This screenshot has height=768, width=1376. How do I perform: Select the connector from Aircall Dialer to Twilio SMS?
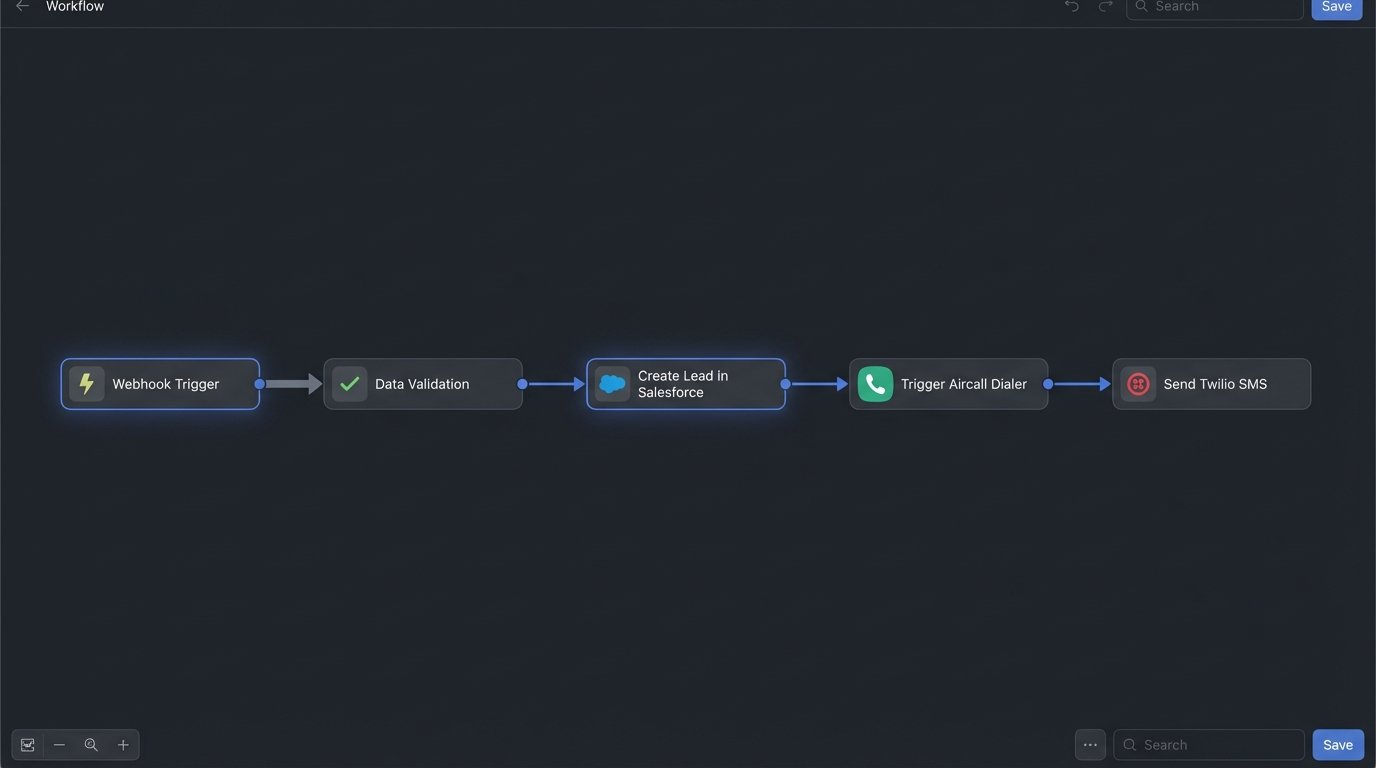pos(1083,384)
